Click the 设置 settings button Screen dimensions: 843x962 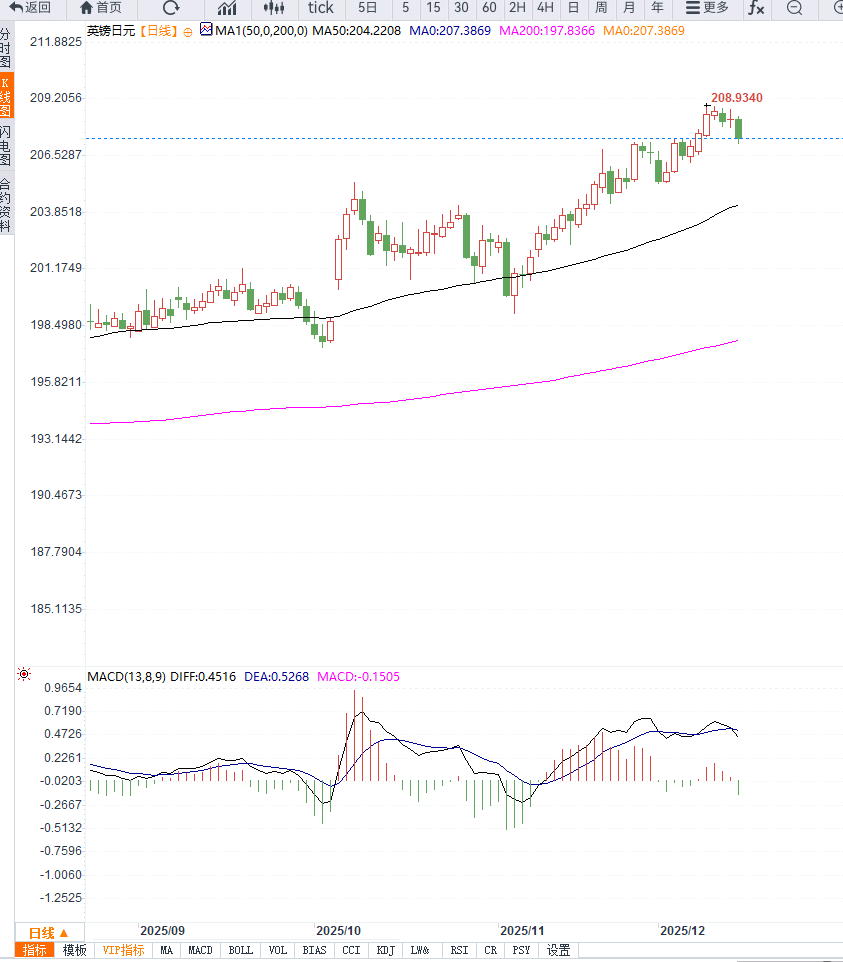[558, 950]
